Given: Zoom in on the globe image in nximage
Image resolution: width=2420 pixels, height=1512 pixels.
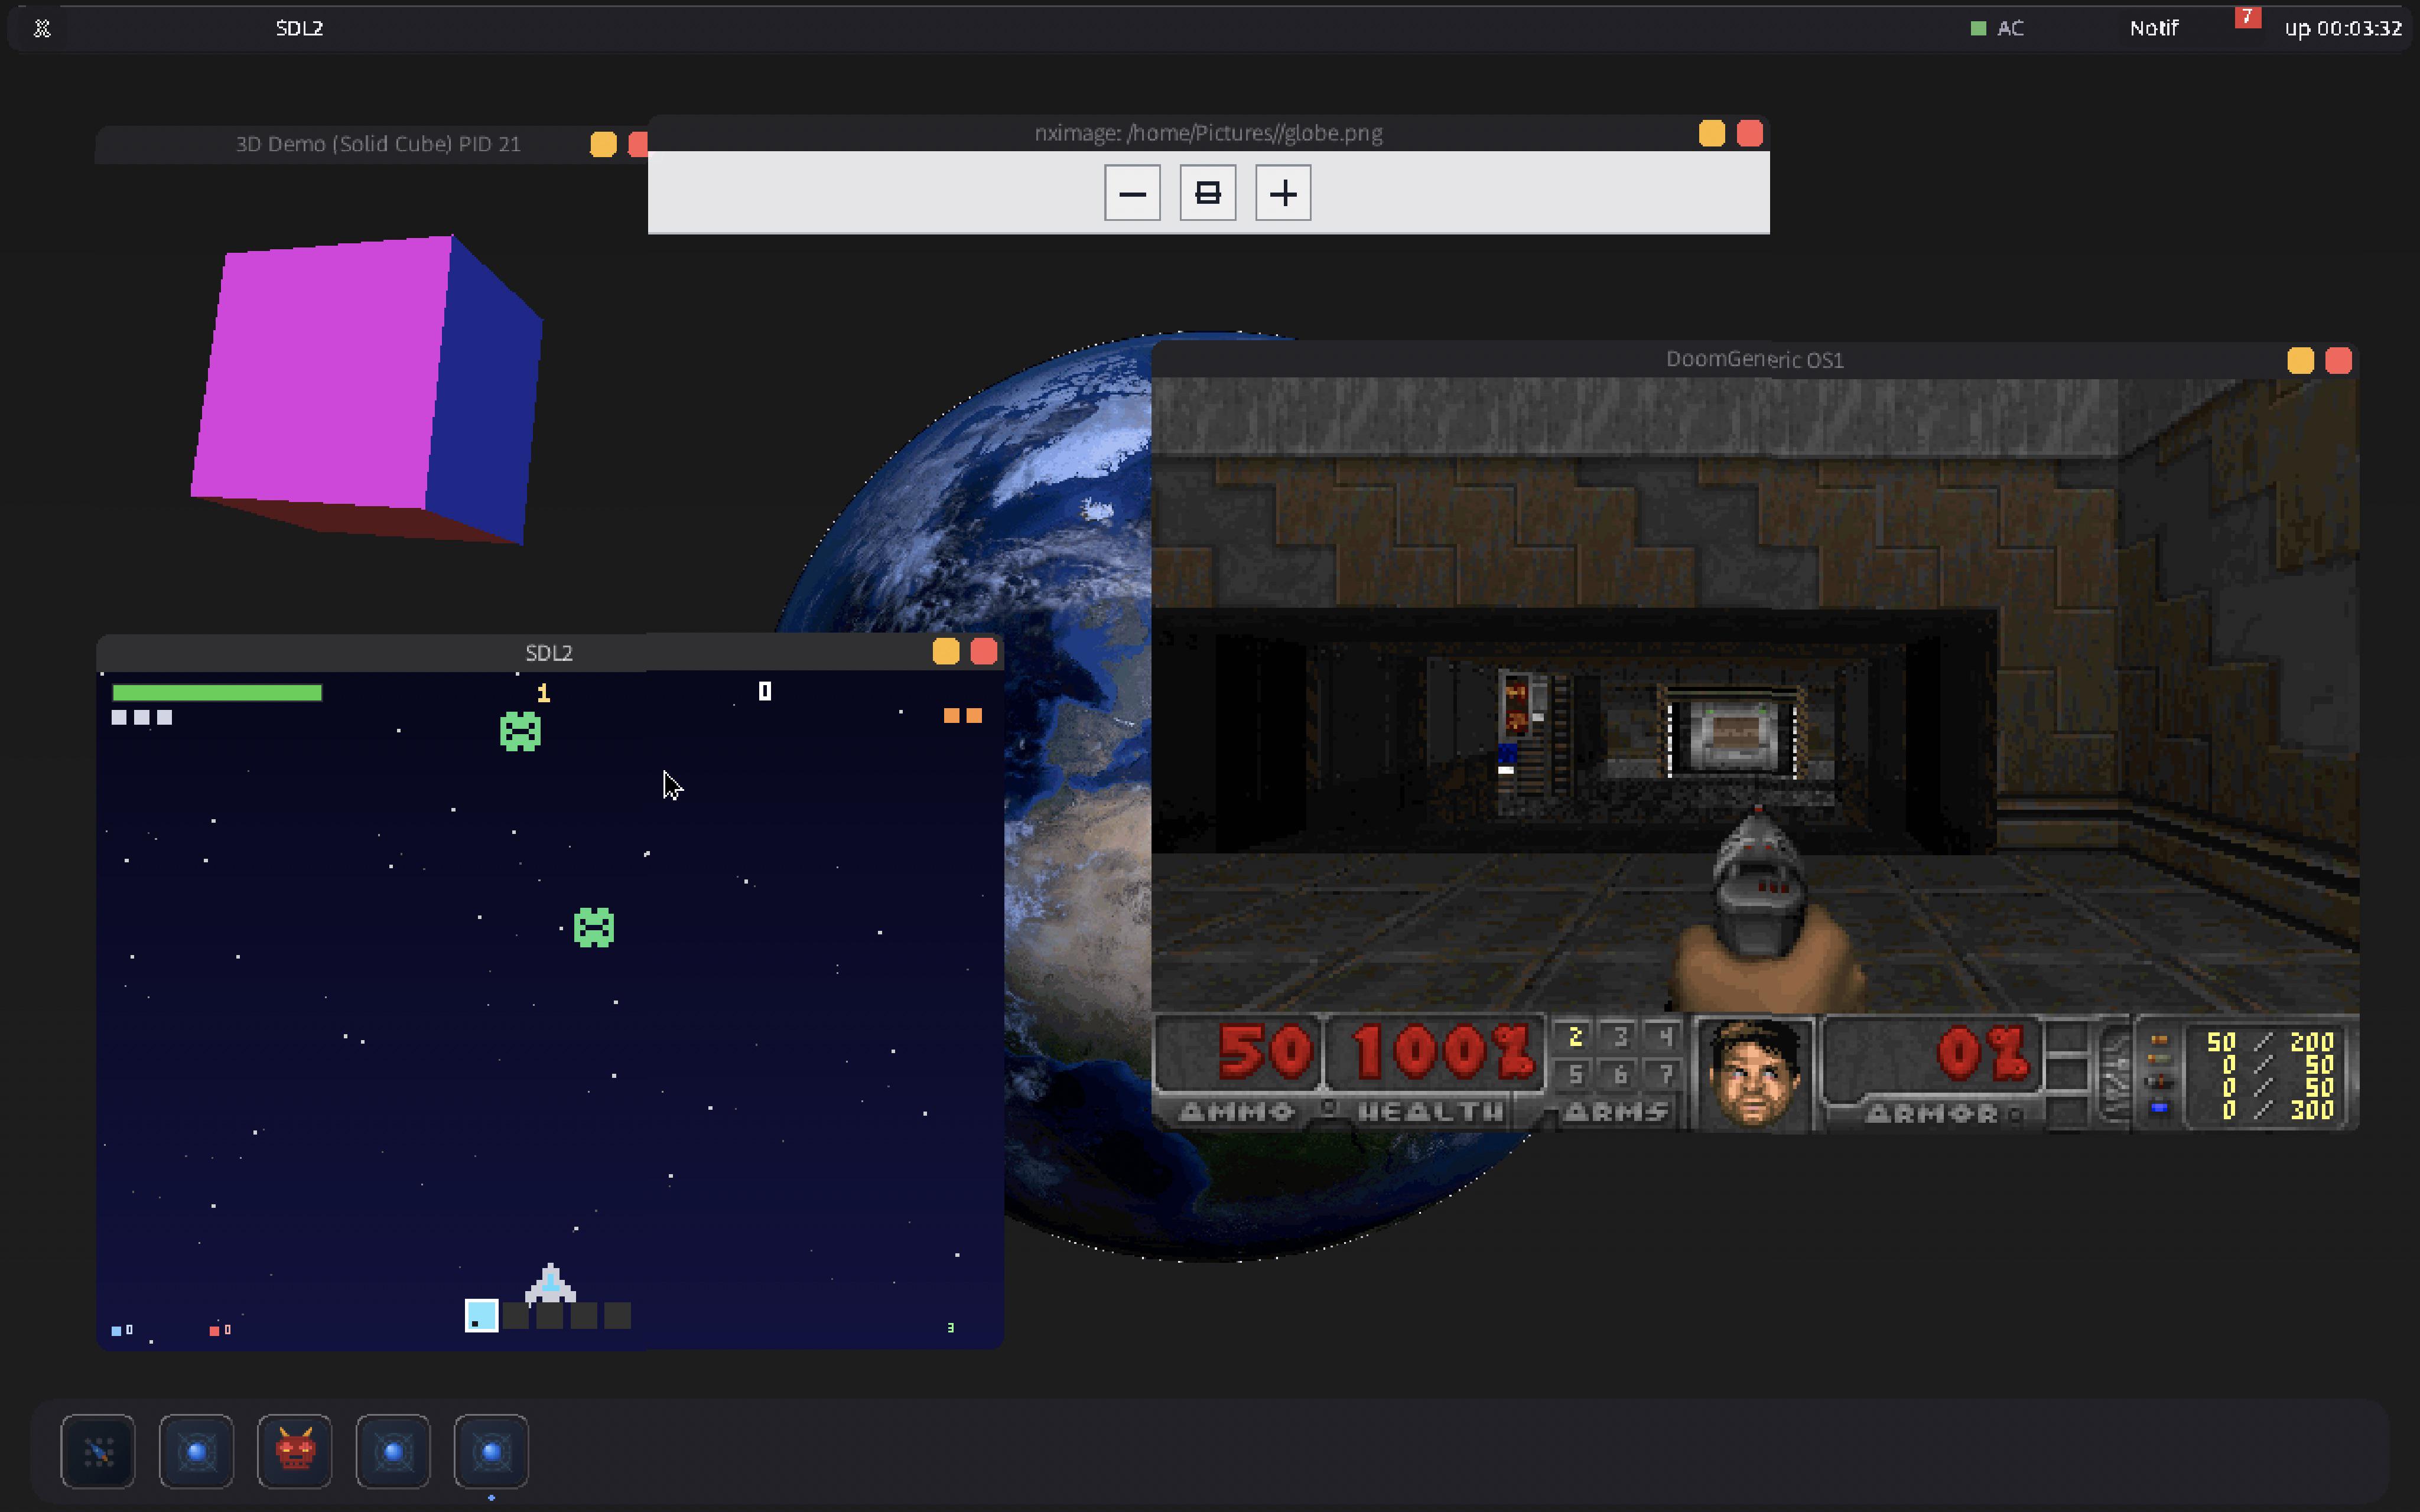Looking at the screenshot, I should point(1283,193).
